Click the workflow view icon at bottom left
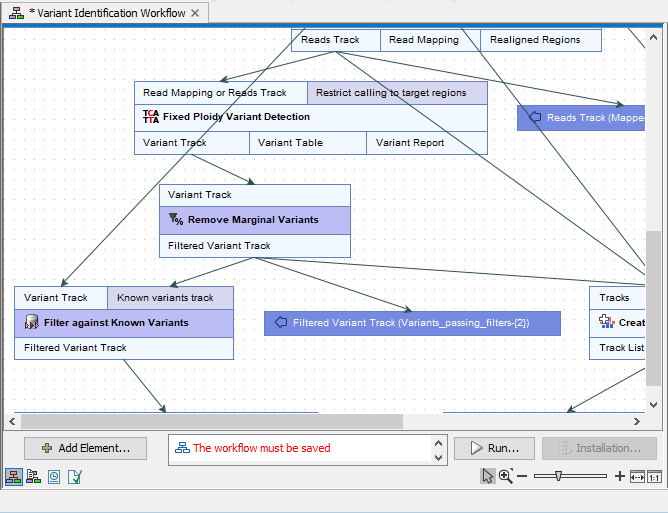 14,477
